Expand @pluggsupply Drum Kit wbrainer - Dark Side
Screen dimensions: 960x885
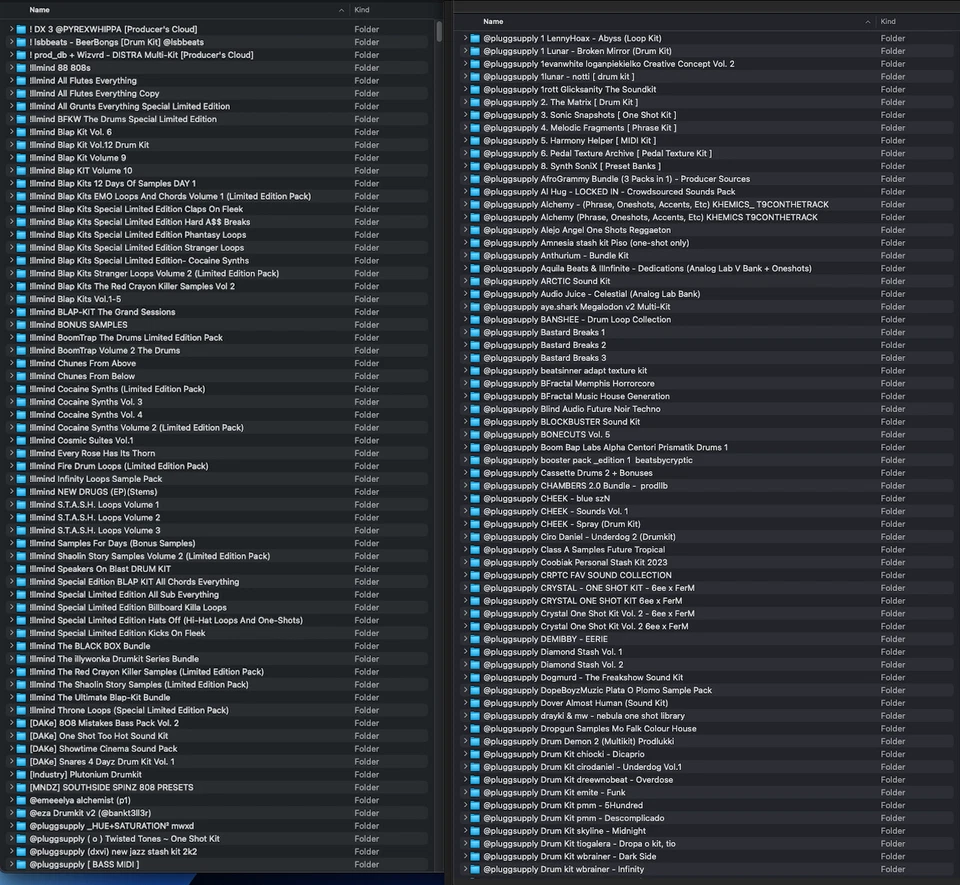pyautogui.click(x=465, y=857)
